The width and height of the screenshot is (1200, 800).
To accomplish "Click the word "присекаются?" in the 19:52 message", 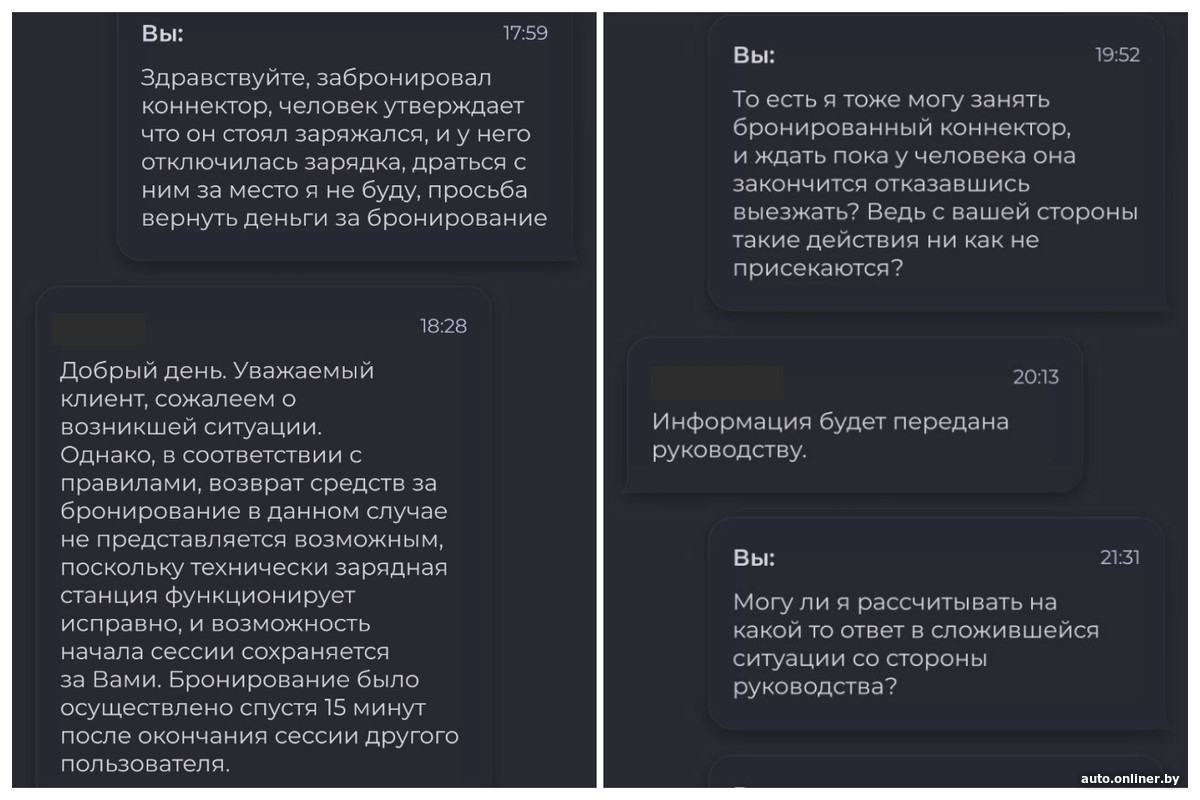I will click(818, 268).
